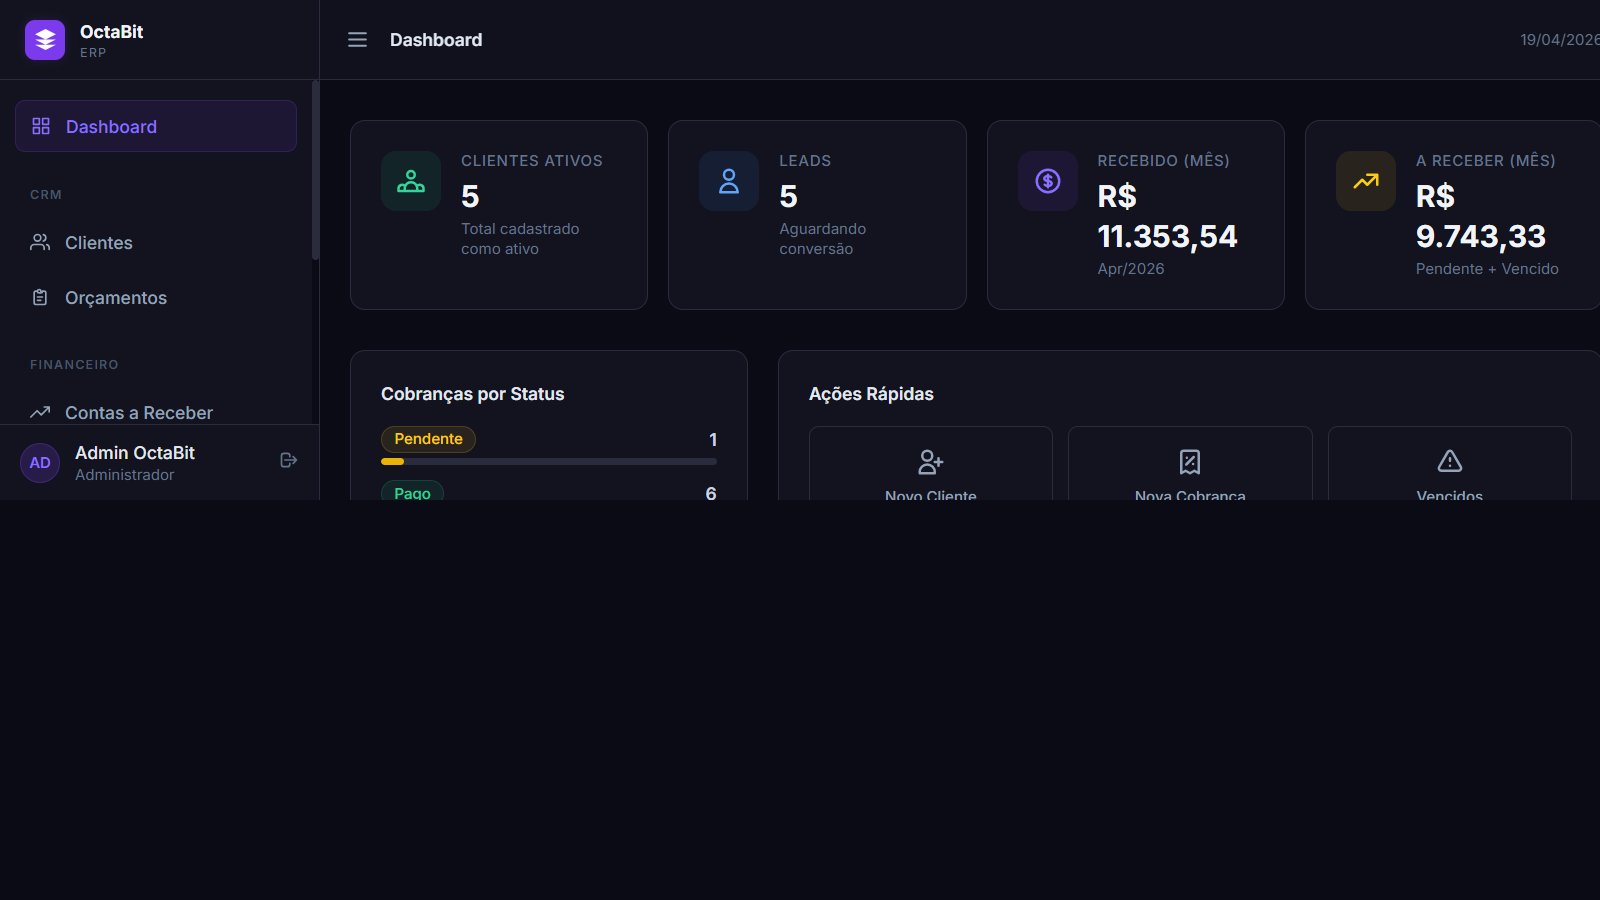Viewport: 1600px width, 900px height.
Task: Open the sidebar hamburger menu
Action: pyautogui.click(x=357, y=40)
